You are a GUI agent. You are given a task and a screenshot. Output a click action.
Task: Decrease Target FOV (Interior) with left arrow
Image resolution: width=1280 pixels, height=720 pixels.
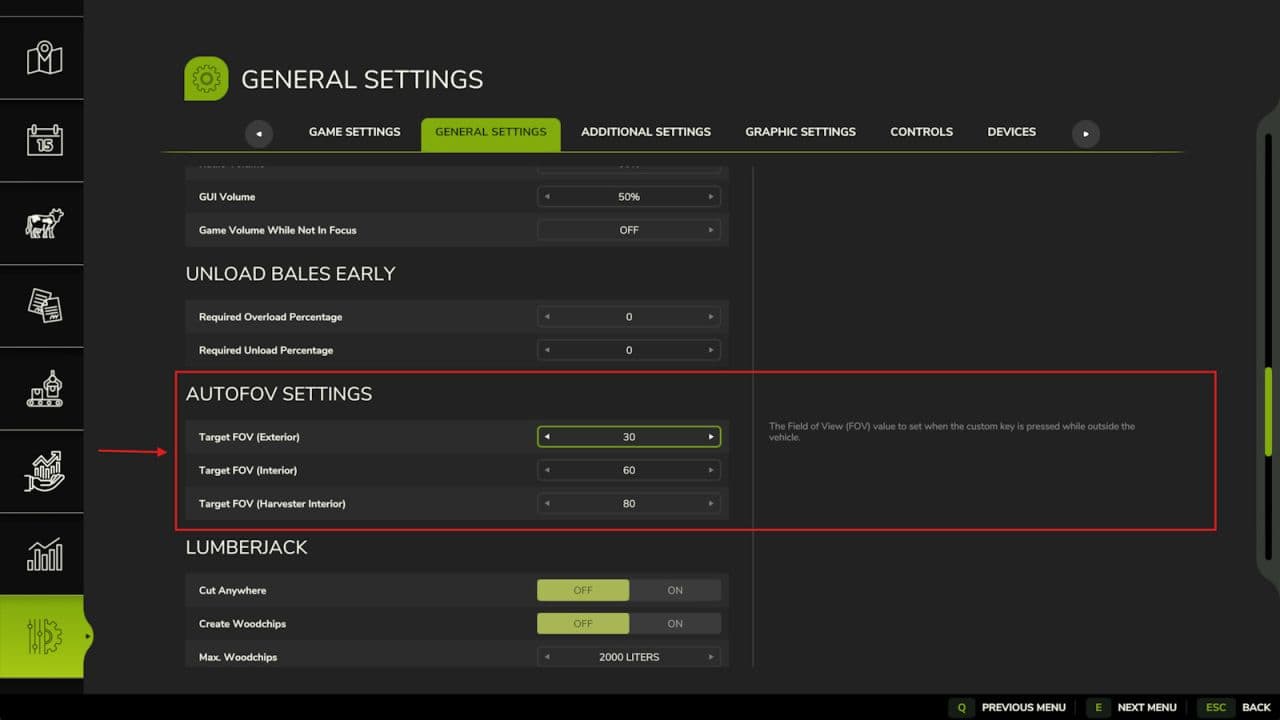click(547, 470)
